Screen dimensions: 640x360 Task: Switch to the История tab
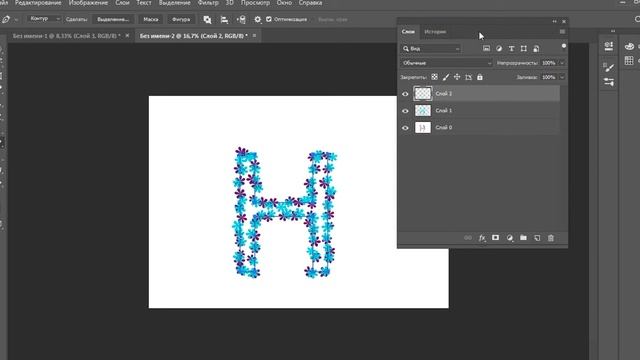435,31
